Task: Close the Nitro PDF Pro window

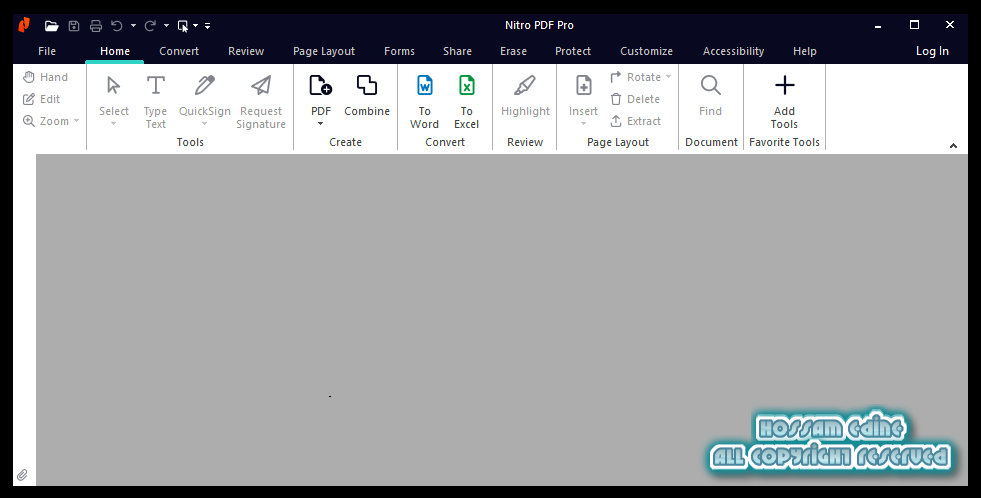Action: (x=950, y=25)
